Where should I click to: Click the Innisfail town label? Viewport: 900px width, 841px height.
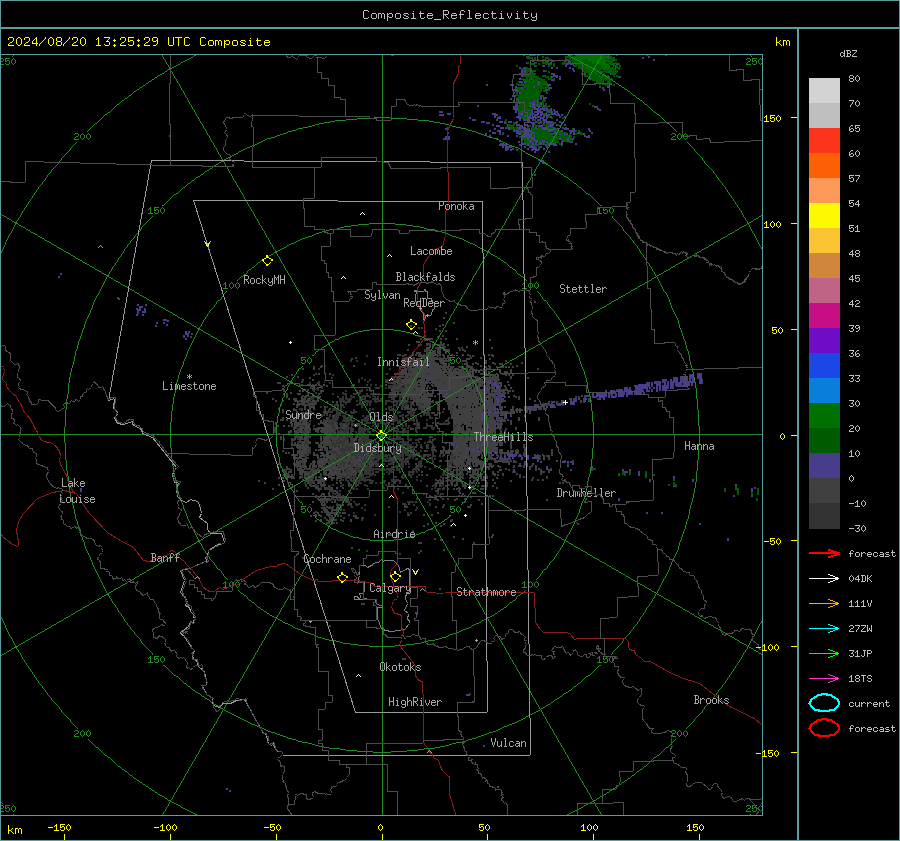tap(403, 362)
